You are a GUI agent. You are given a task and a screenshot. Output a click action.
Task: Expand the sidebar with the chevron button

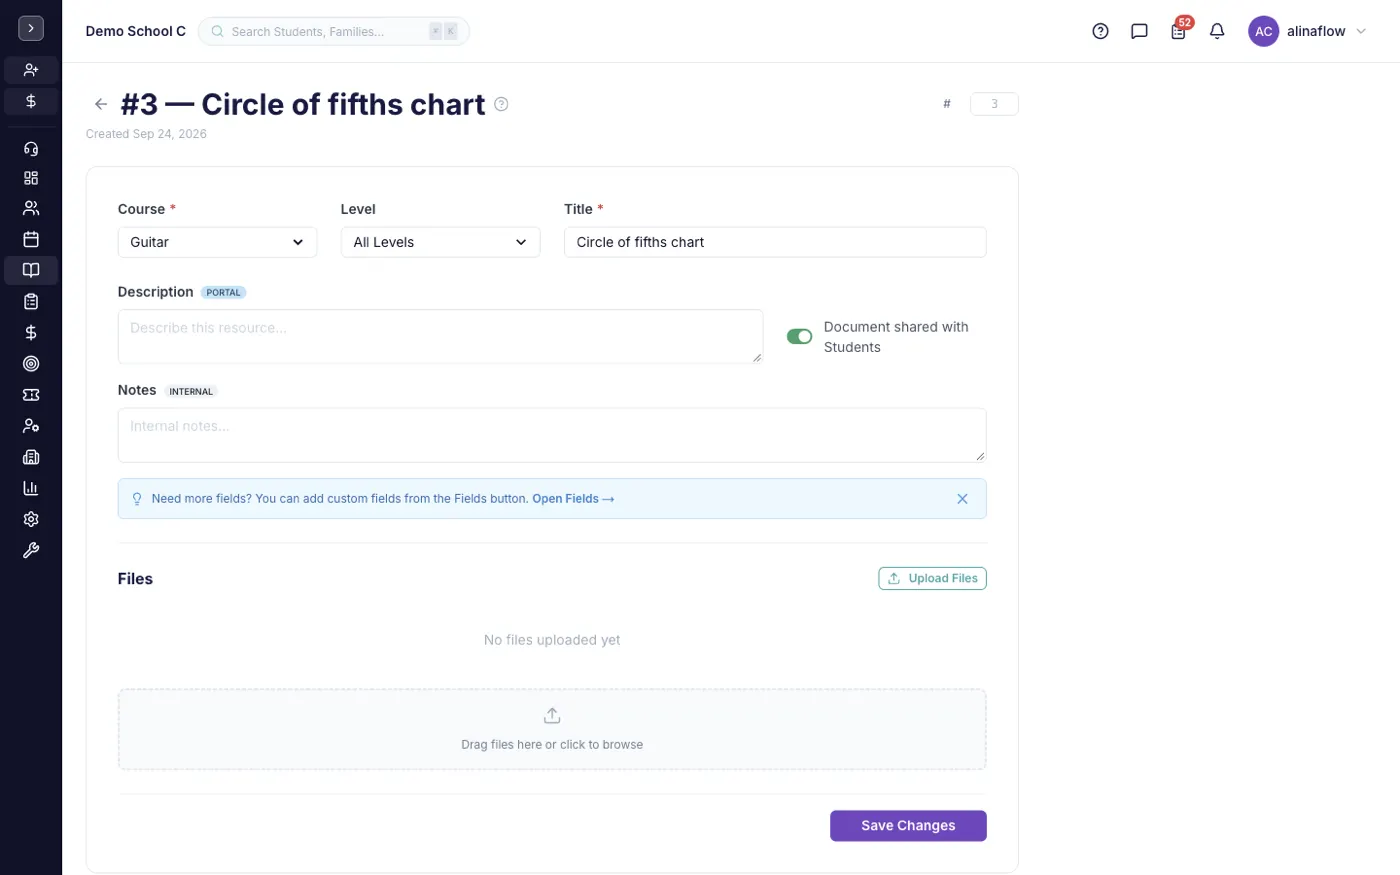[x=31, y=29]
